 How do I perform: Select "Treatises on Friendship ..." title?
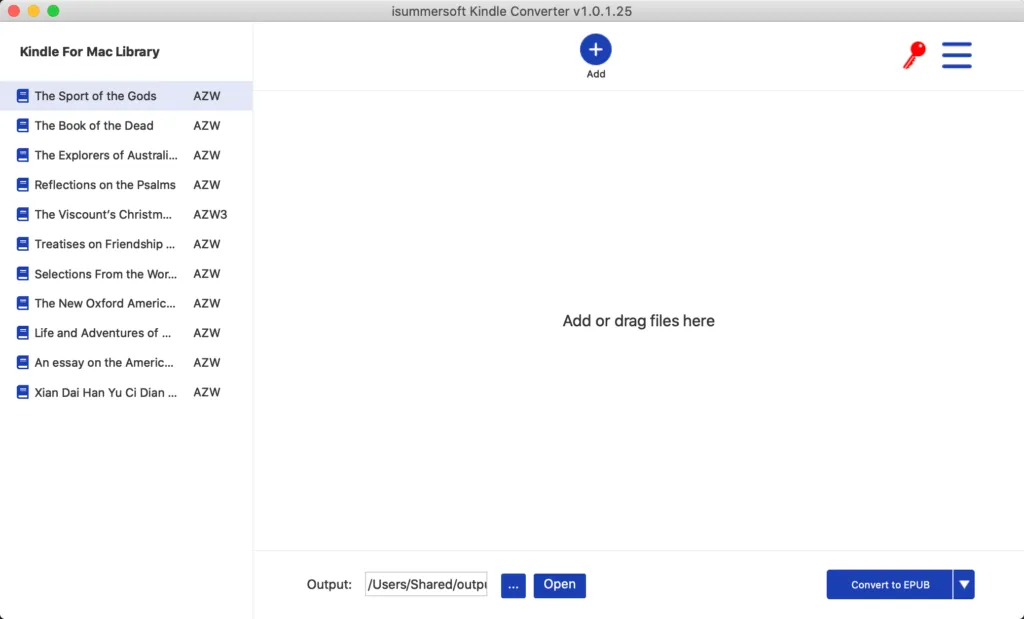click(104, 244)
